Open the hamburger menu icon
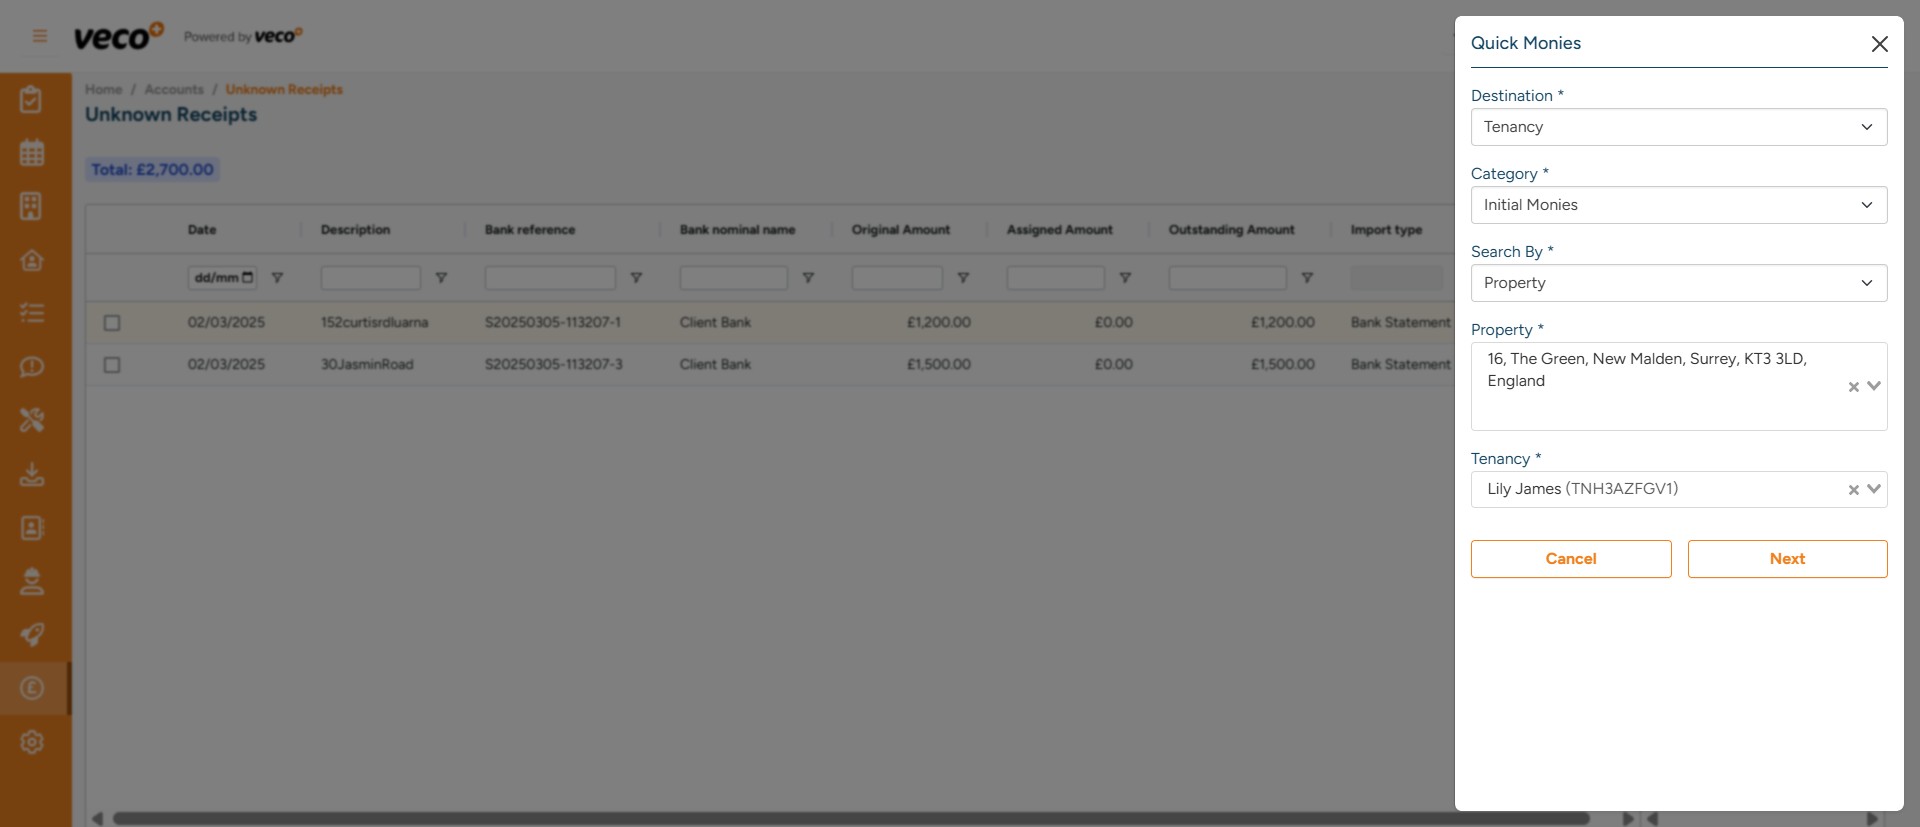1920x827 pixels. click(x=40, y=36)
